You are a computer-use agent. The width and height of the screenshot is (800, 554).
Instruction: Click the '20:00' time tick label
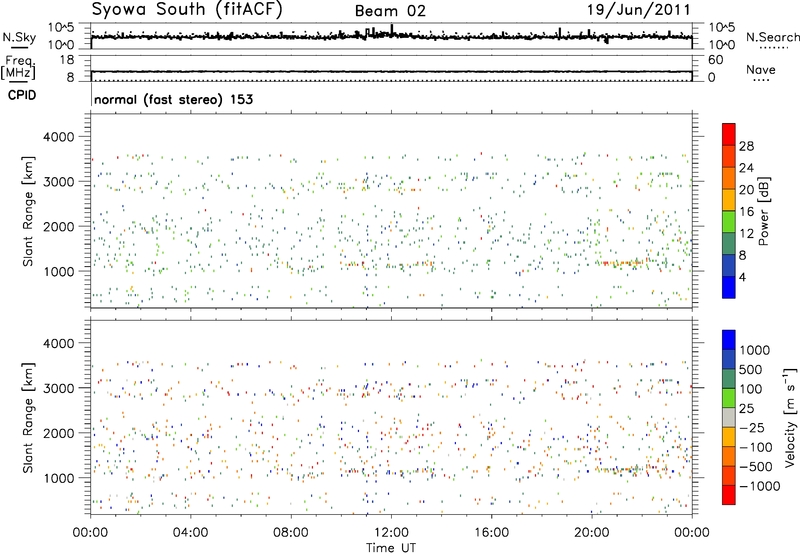[x=591, y=533]
